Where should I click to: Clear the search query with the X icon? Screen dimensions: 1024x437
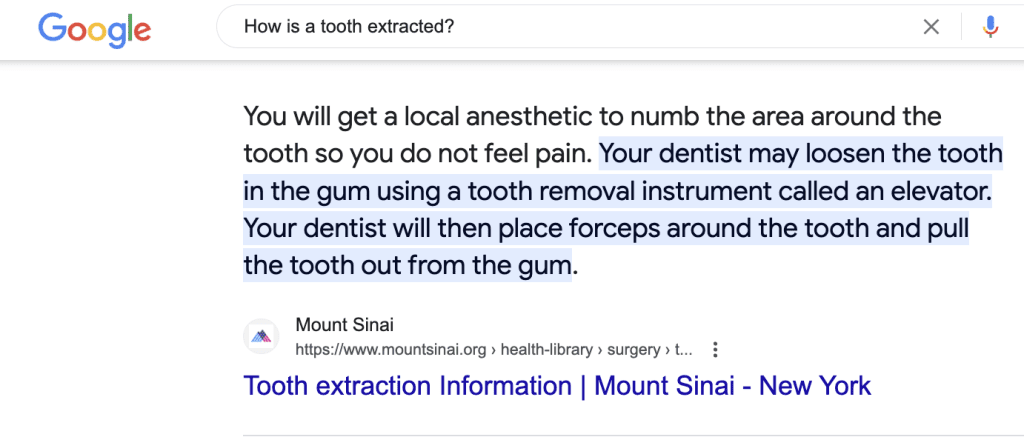click(931, 27)
